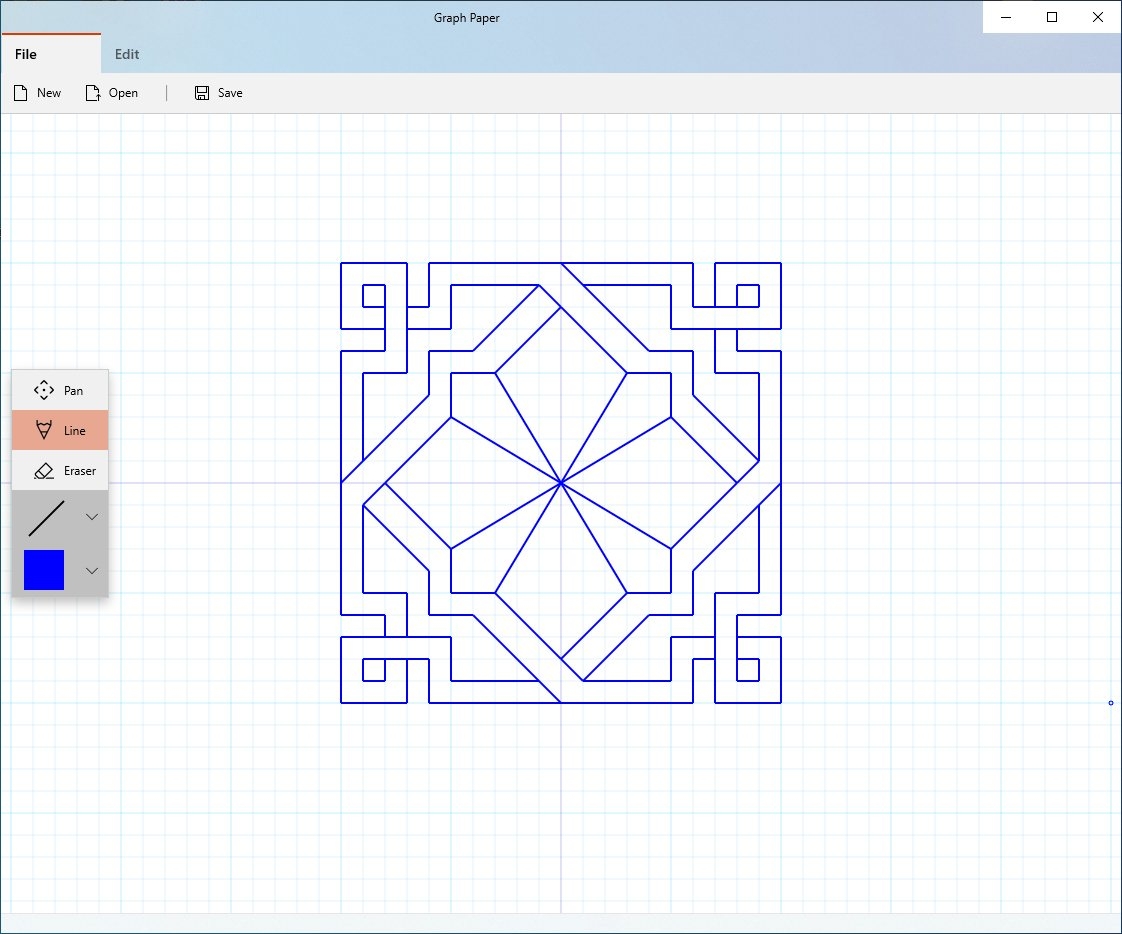Viewport: 1122px width, 934px height.
Task: Switch to the File tab
Action: tap(25, 55)
